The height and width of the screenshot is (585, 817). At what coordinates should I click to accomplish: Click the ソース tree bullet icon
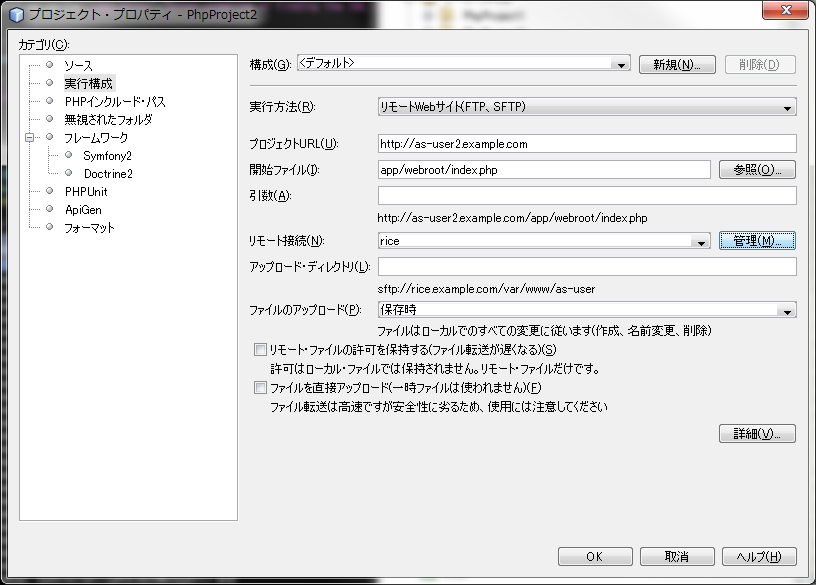[49, 65]
